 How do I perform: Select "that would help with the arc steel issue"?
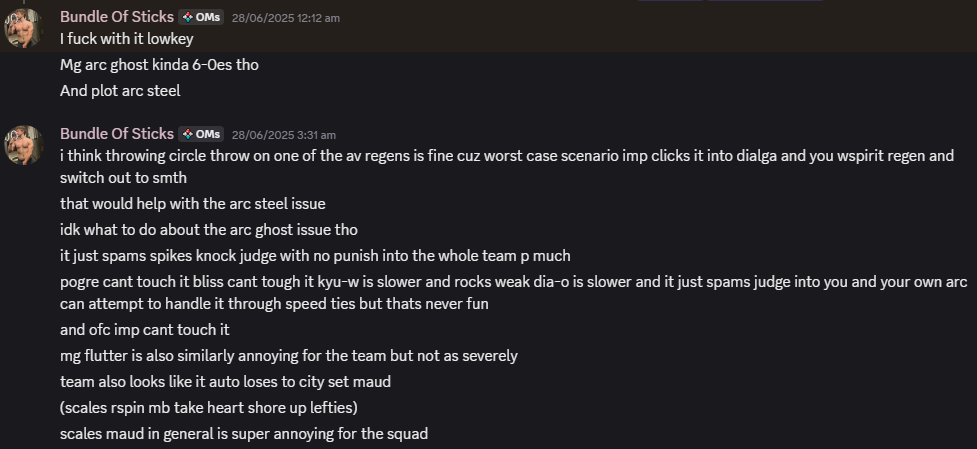(192, 204)
